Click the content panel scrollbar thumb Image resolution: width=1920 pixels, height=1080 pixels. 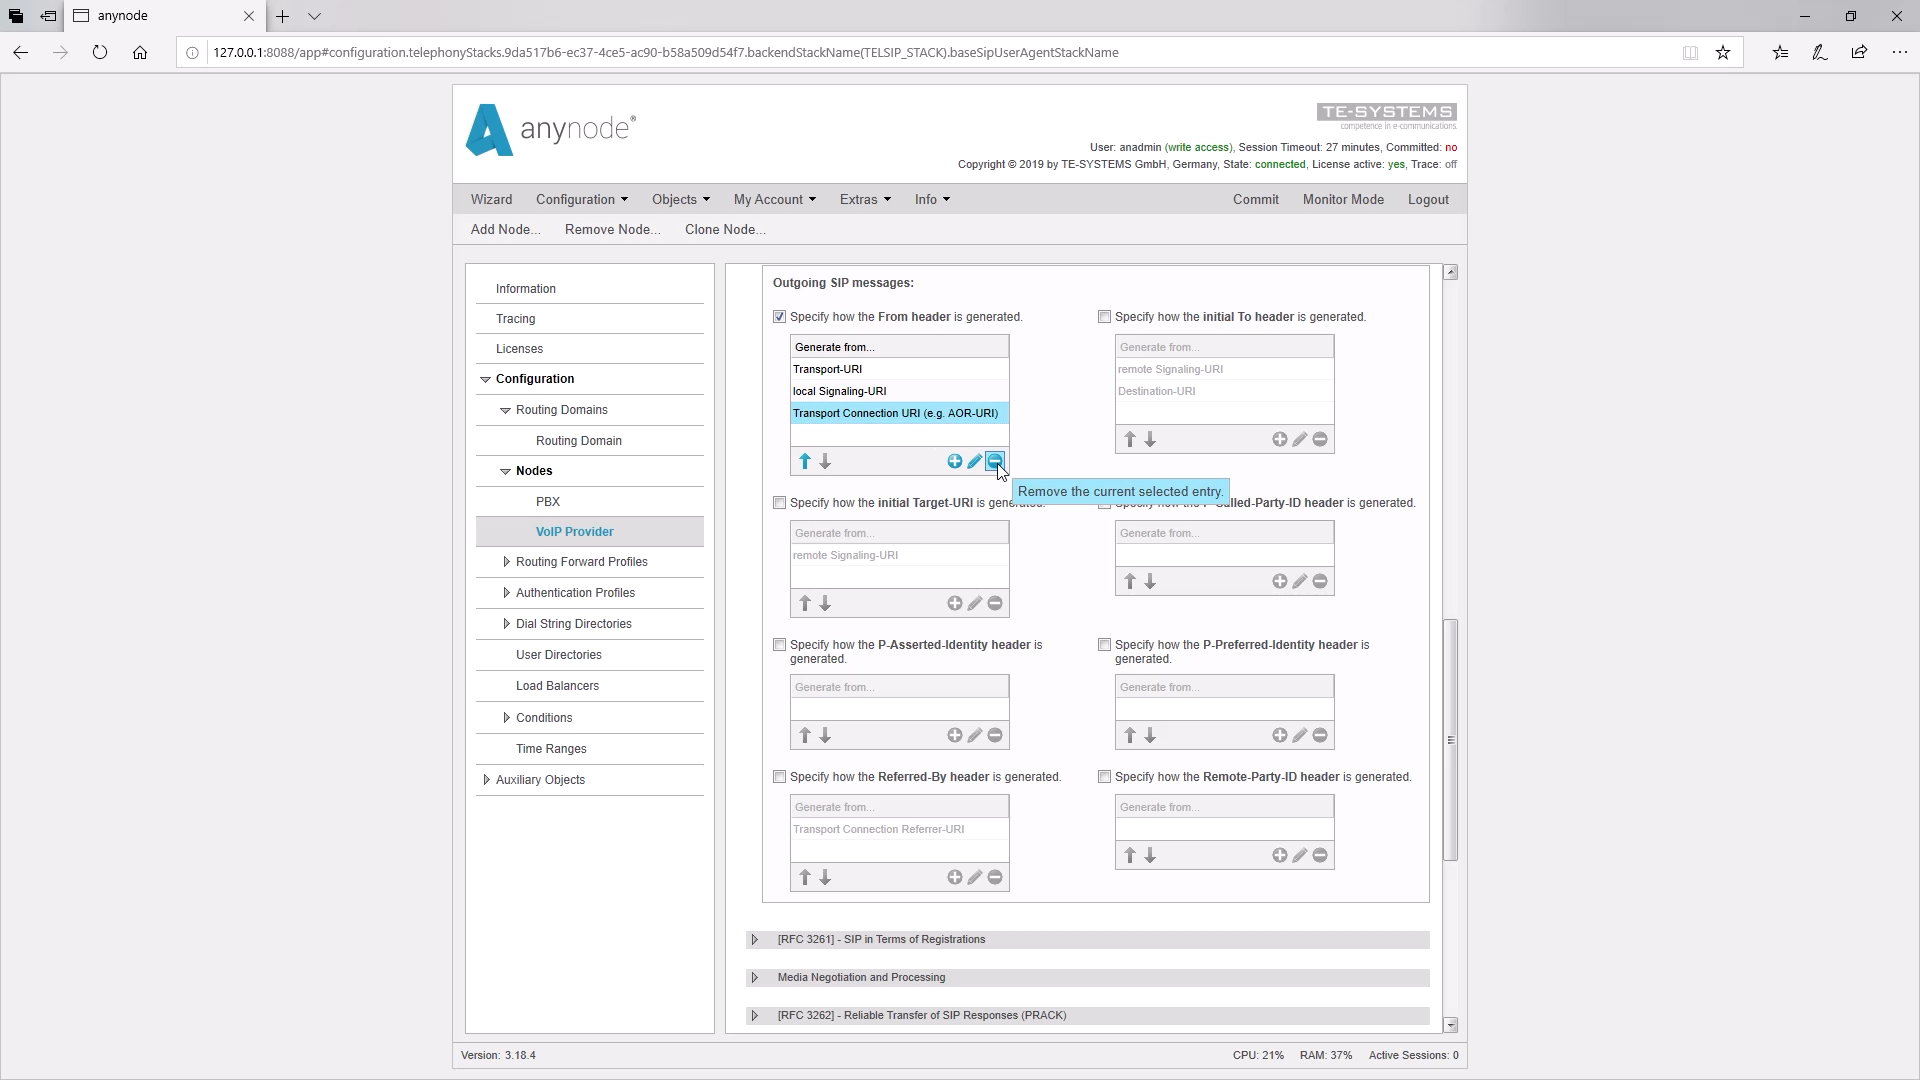coord(1450,740)
